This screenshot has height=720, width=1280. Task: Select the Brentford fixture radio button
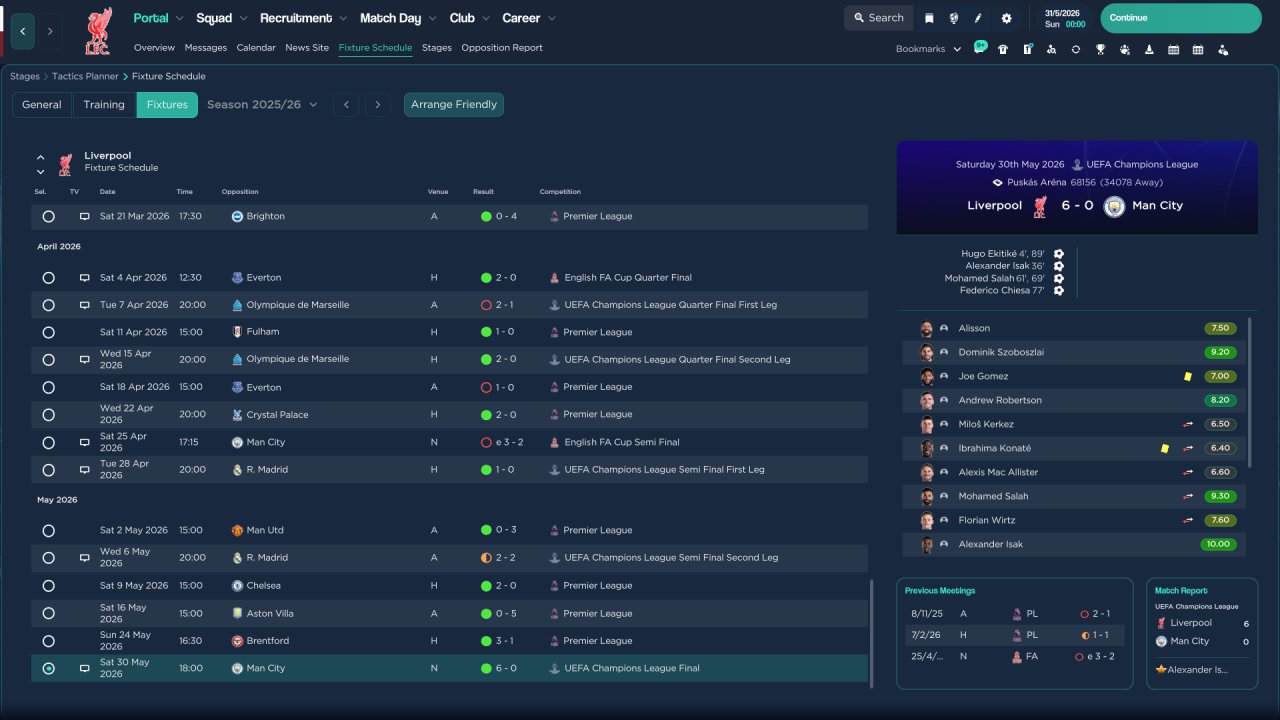click(x=48, y=641)
